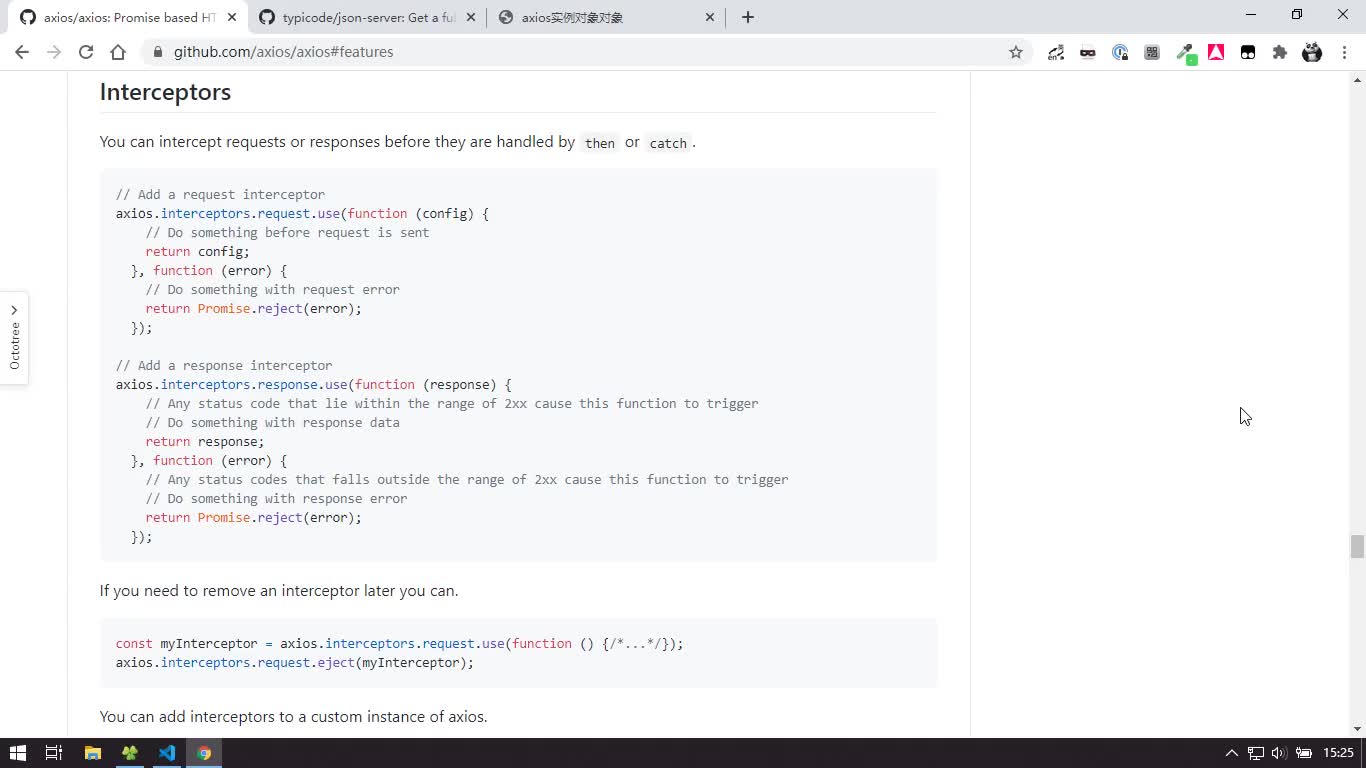Viewport: 1366px width, 768px height.
Task: Go back to the previous page
Action: click(x=22, y=52)
